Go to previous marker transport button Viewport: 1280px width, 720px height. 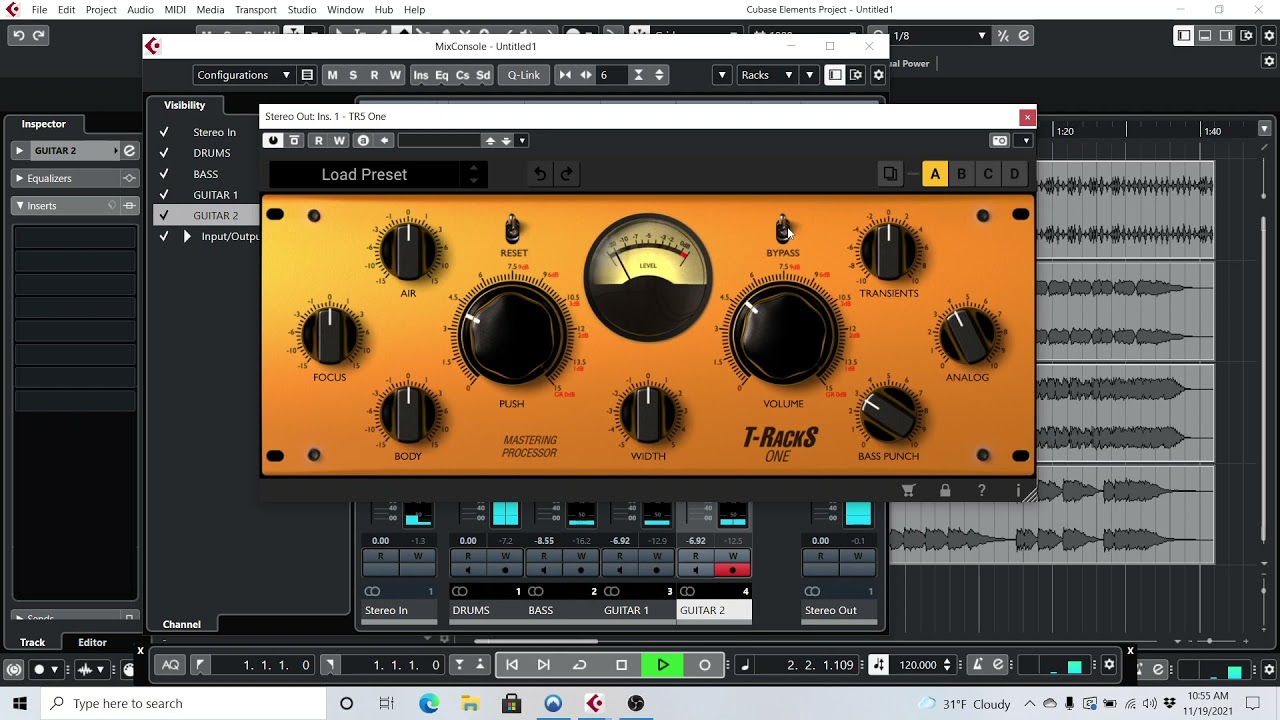[512, 665]
